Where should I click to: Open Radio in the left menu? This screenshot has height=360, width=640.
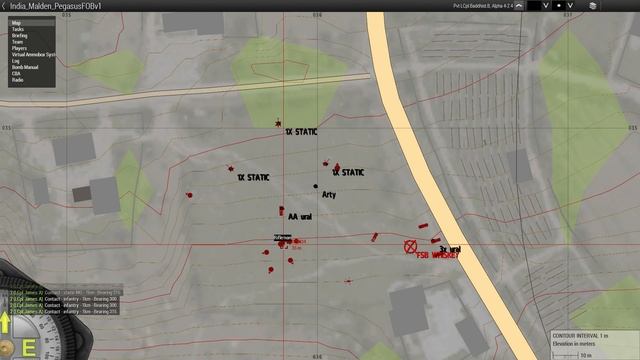point(31,80)
